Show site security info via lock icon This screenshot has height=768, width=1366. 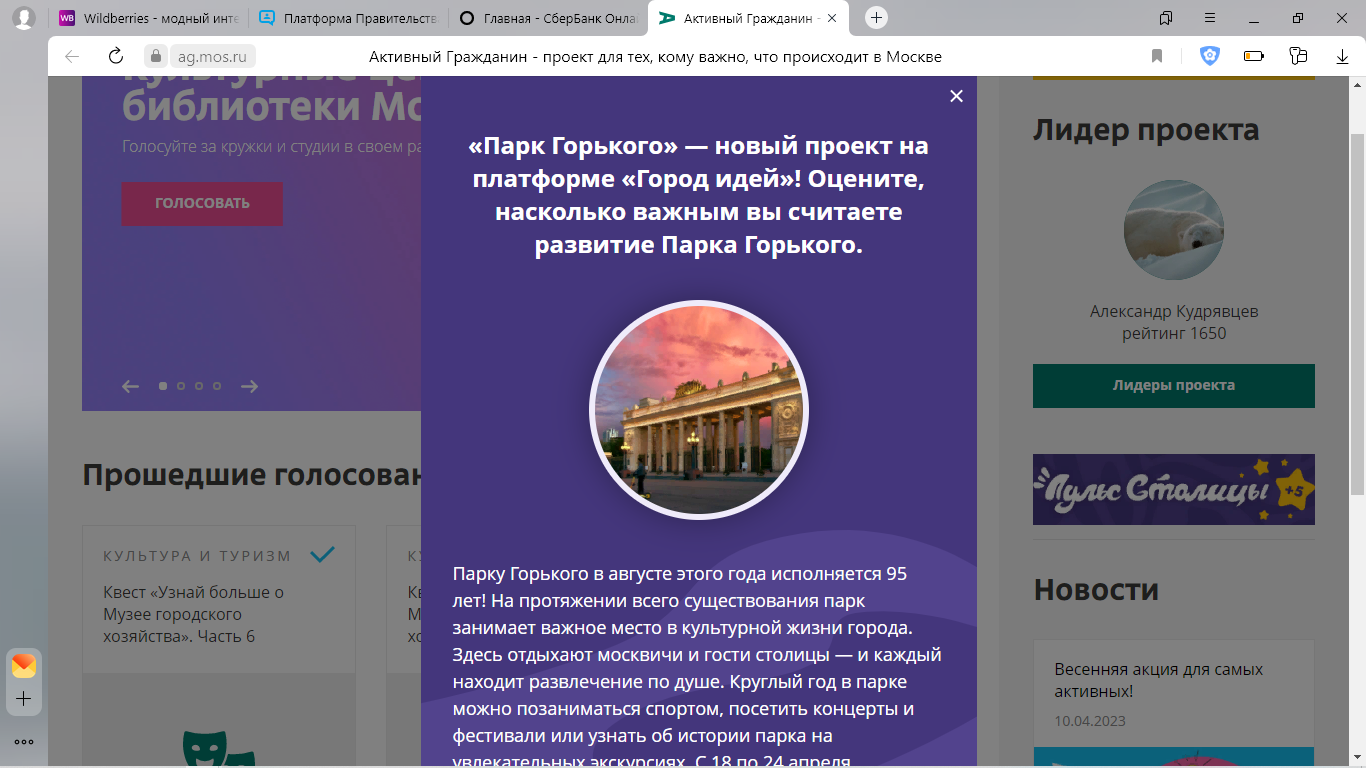click(x=154, y=56)
